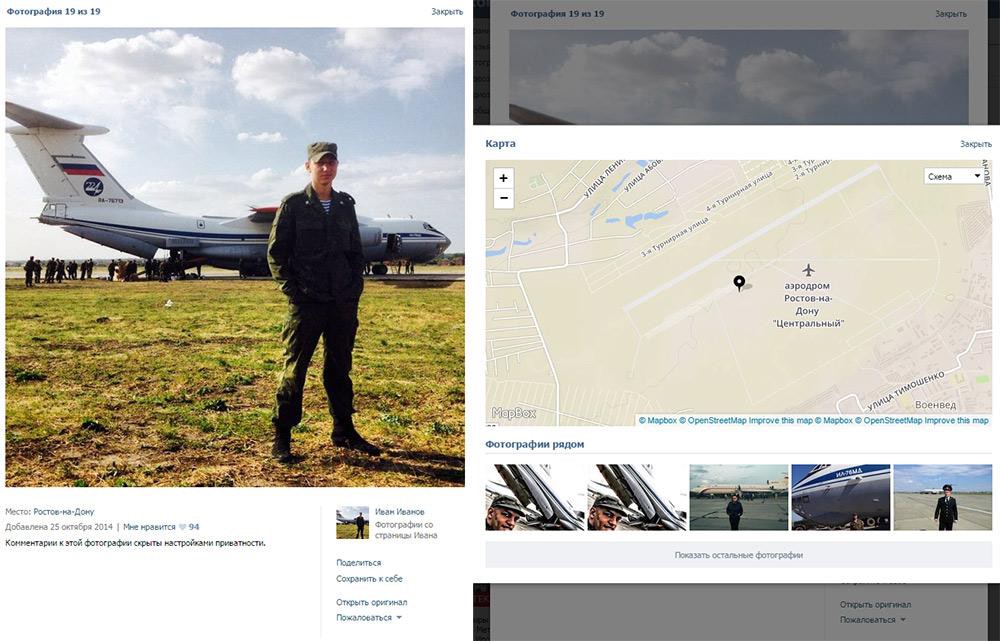1000x641 pixels.
Task: Click the rightmost Improve this map link
Action: point(957,420)
